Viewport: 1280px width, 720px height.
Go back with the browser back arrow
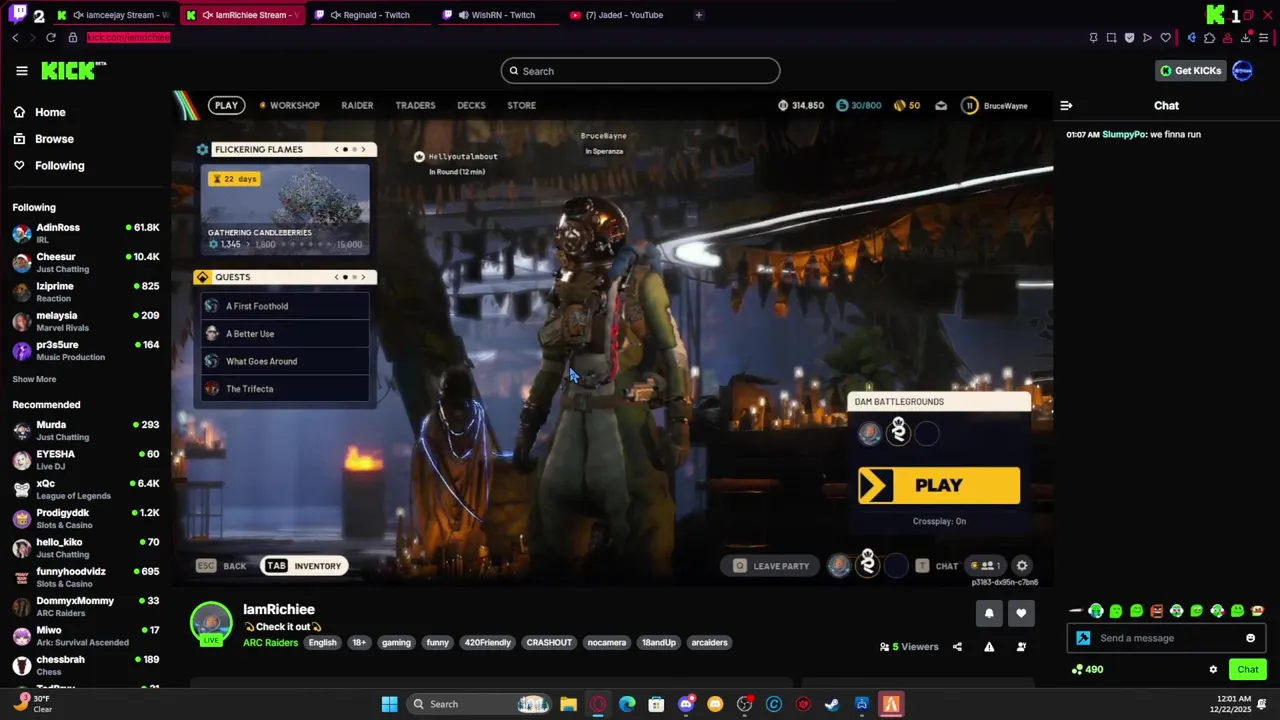pos(15,37)
